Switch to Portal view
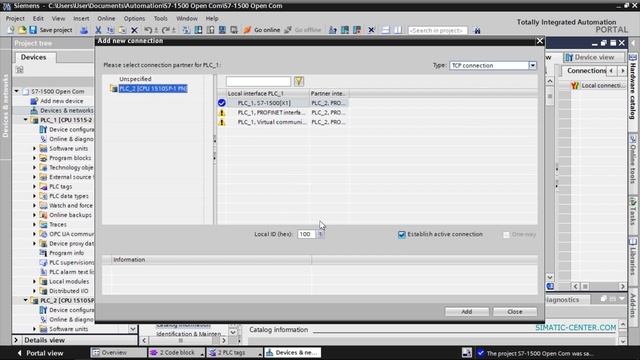Viewport: 640px width, 360px height. [41, 353]
